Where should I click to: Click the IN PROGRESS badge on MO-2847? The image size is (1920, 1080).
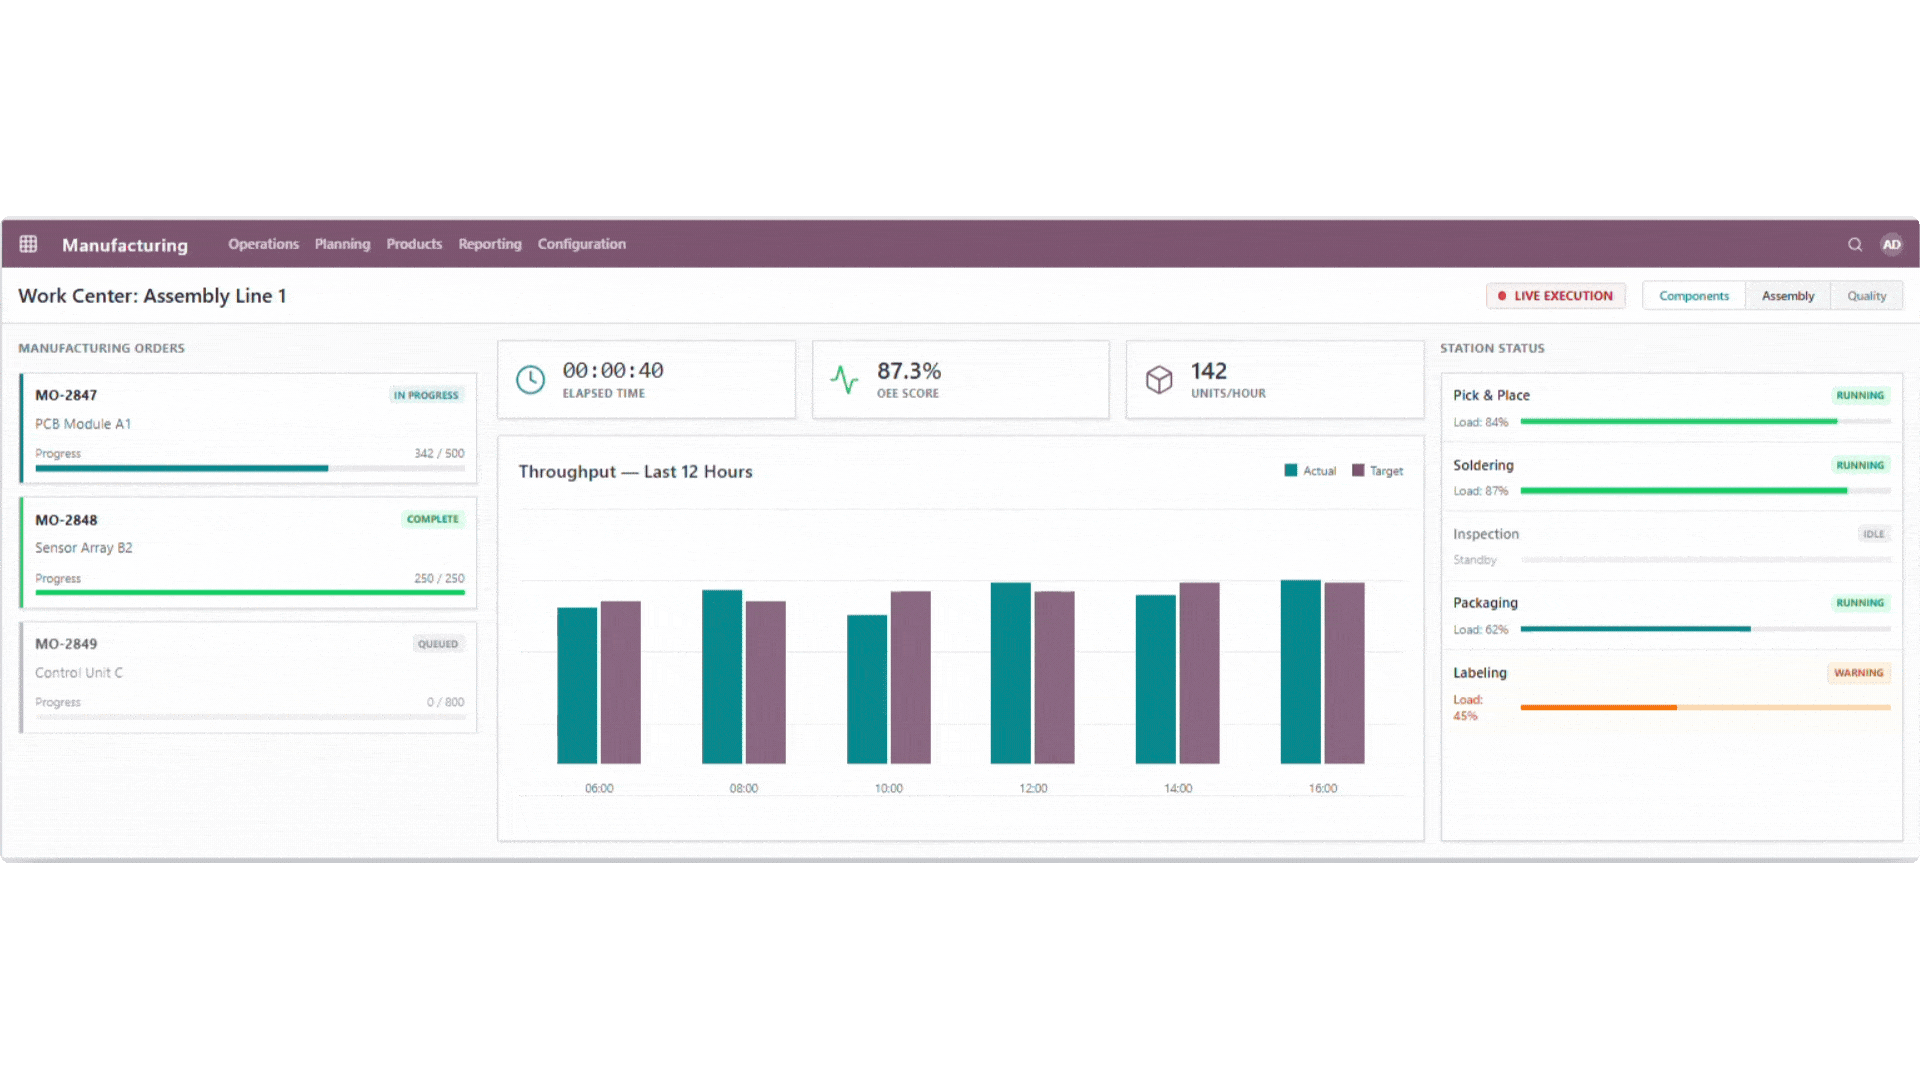point(426,394)
